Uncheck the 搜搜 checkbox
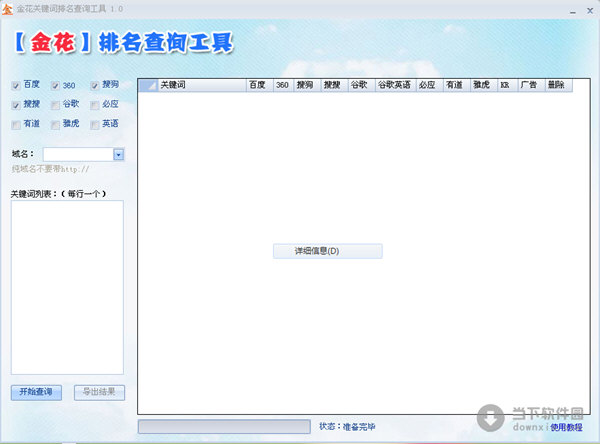This screenshot has height=444, width=600. point(16,105)
